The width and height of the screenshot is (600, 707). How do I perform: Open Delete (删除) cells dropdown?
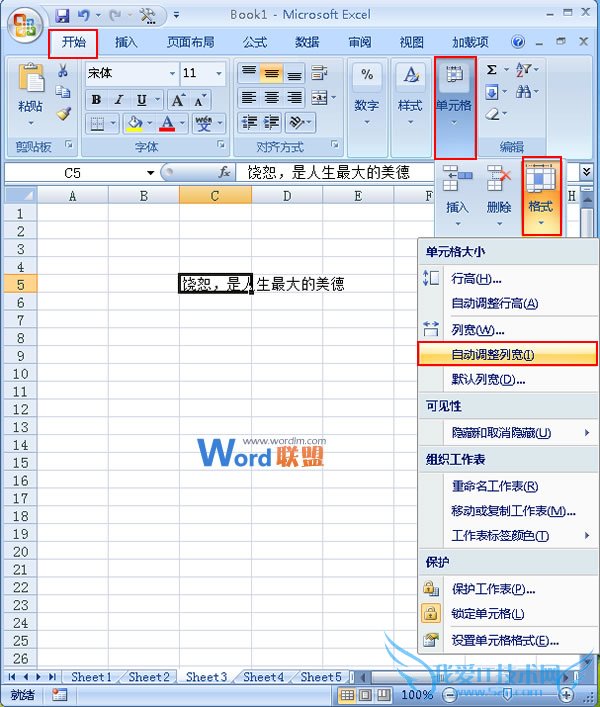[499, 195]
